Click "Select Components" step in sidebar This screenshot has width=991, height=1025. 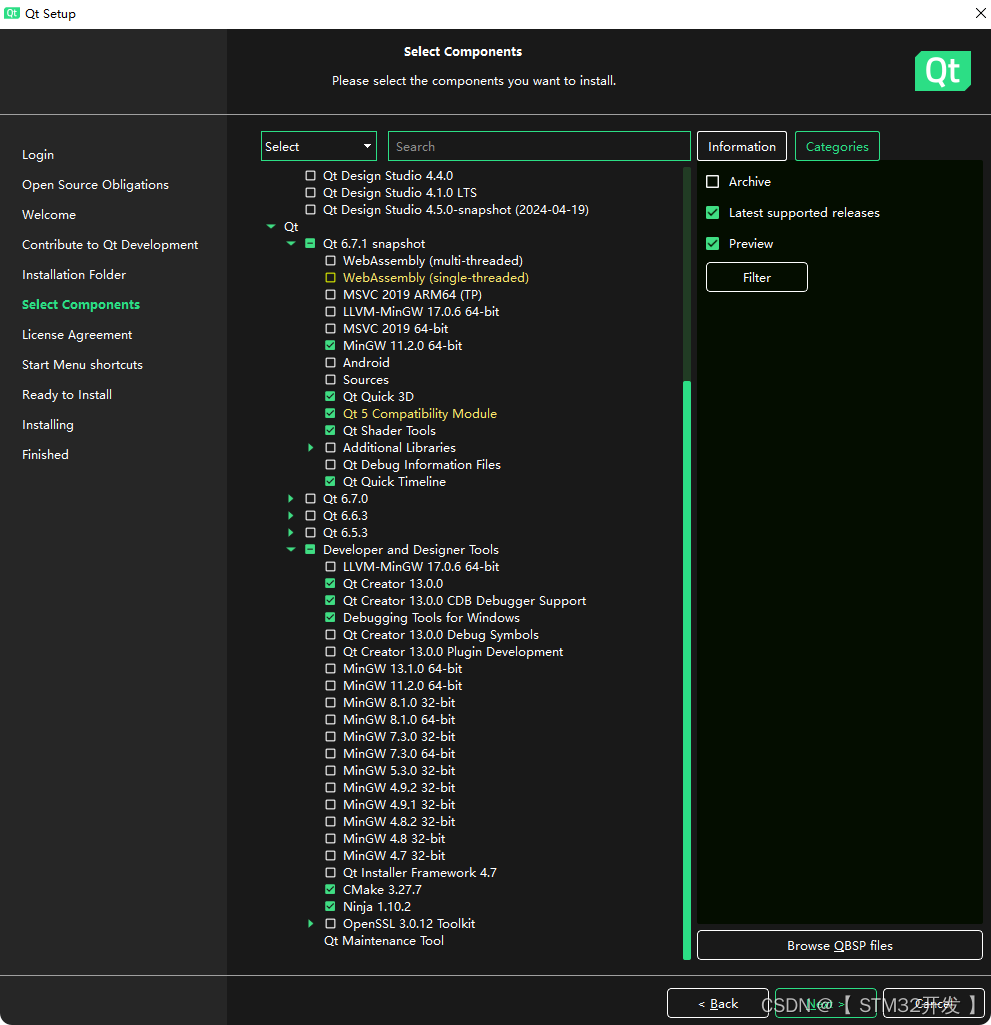(x=81, y=305)
